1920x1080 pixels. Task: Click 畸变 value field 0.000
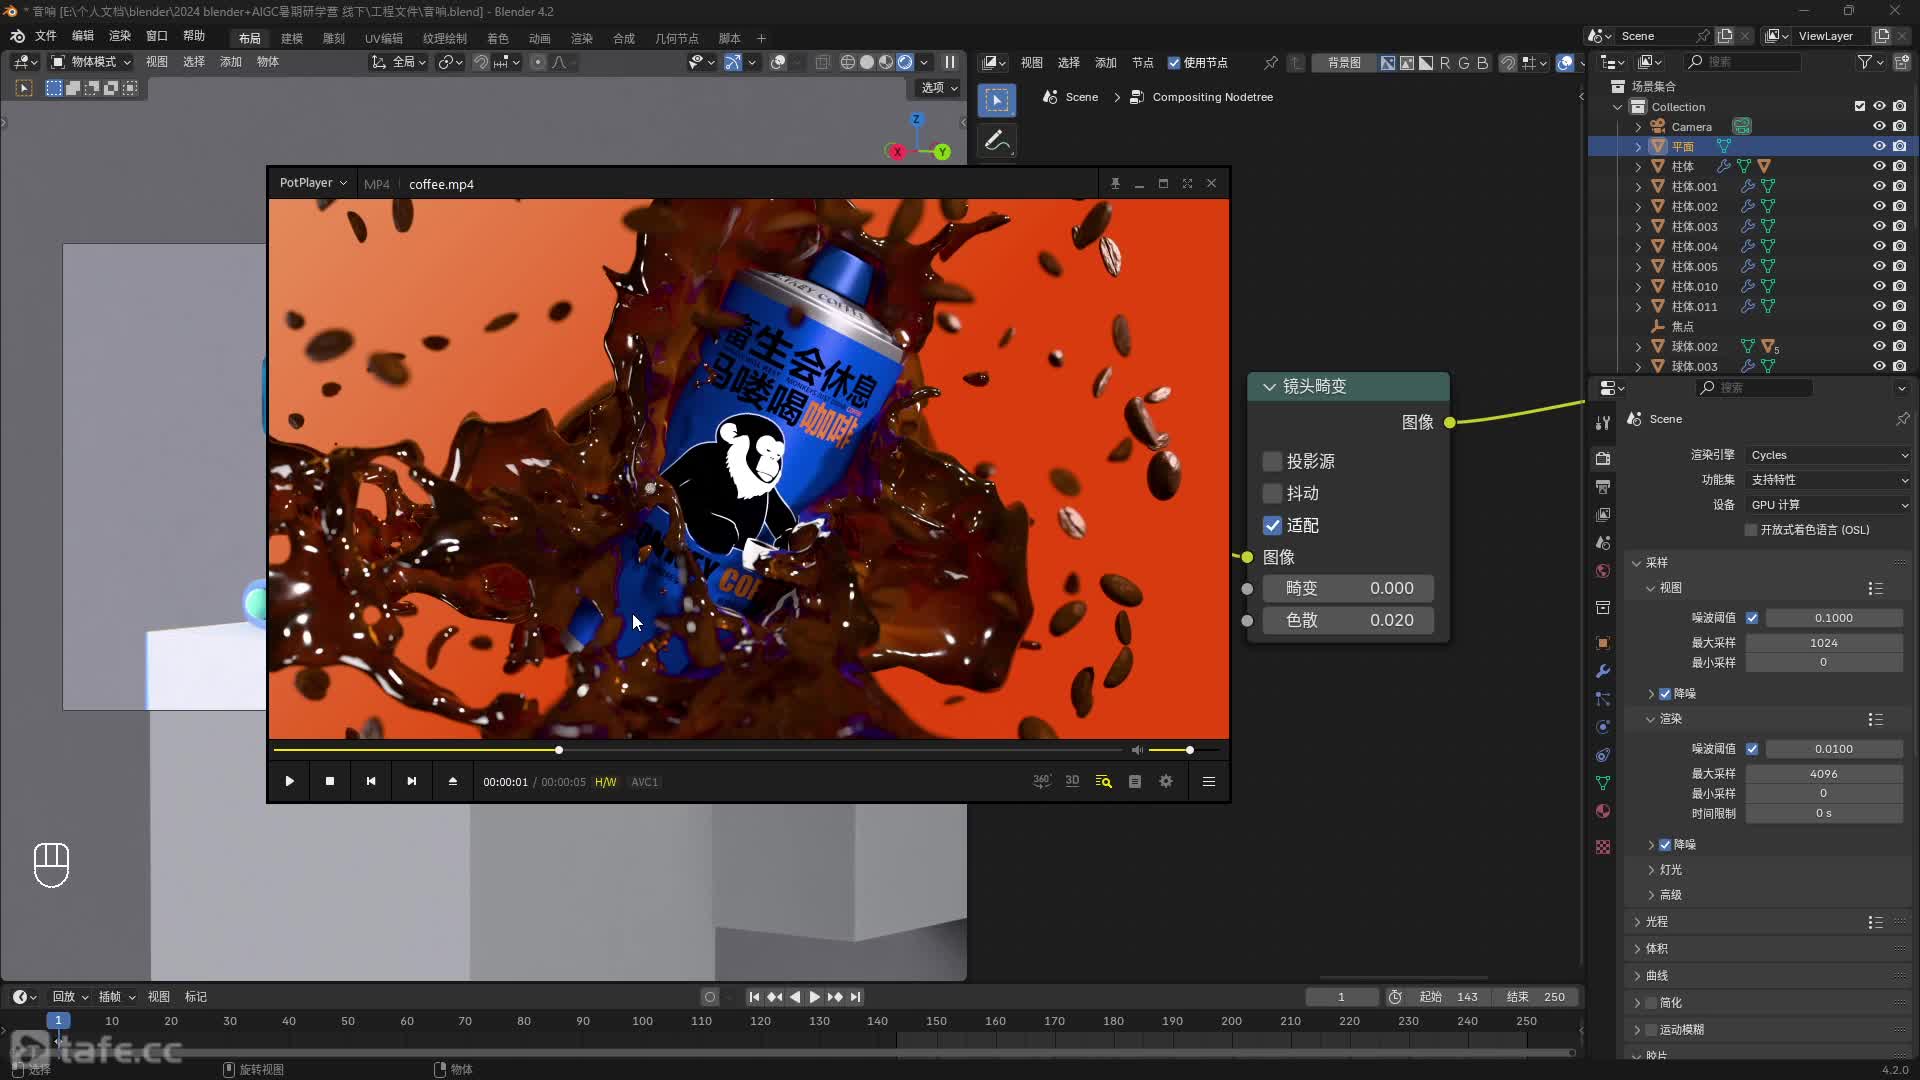(x=1347, y=589)
